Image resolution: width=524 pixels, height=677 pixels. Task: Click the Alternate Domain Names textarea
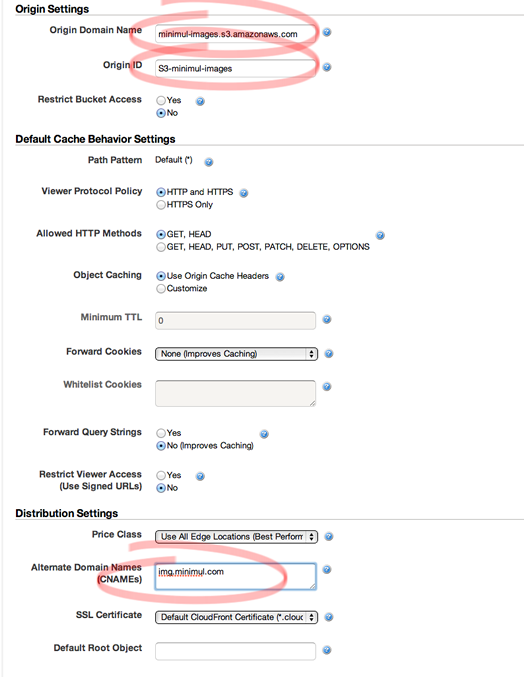(235, 576)
